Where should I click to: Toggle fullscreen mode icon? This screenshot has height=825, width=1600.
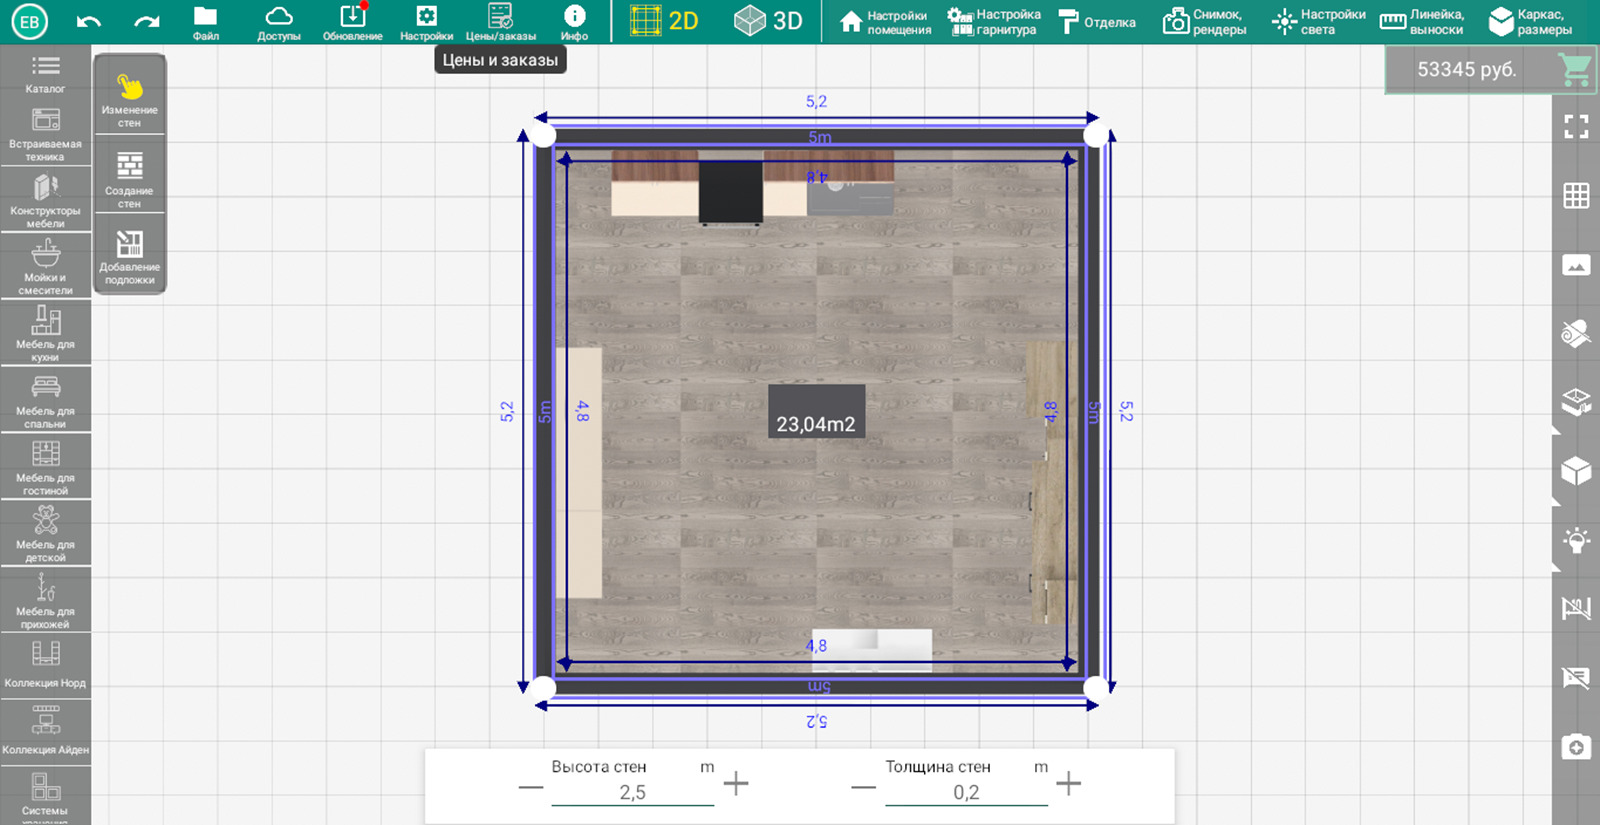1576,126
